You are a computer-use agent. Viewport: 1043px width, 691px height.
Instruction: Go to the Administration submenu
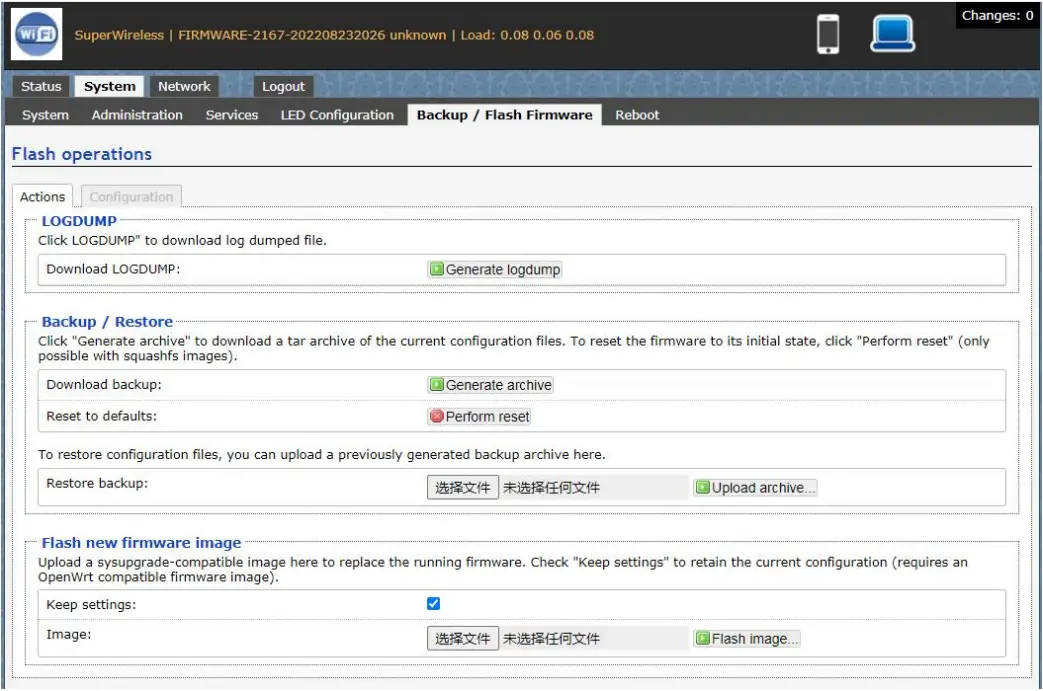point(137,115)
